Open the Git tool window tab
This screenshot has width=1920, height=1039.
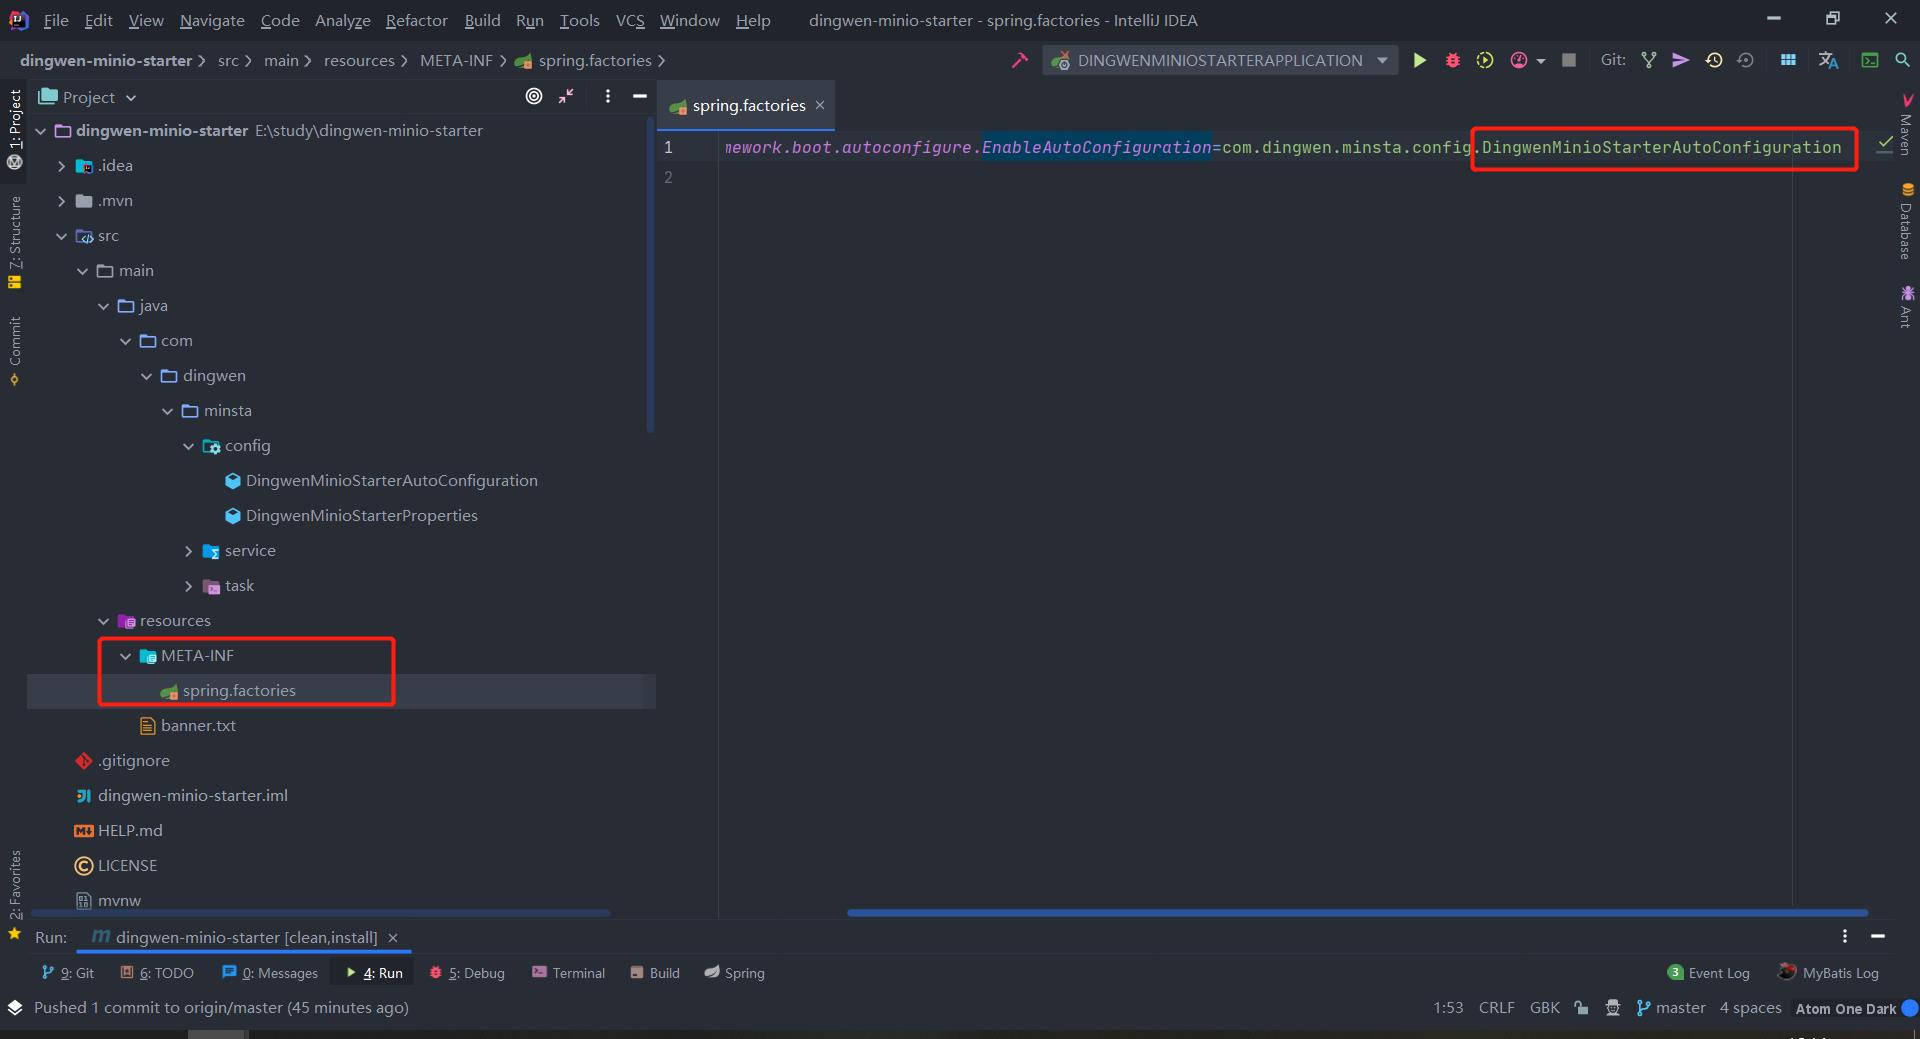point(67,973)
